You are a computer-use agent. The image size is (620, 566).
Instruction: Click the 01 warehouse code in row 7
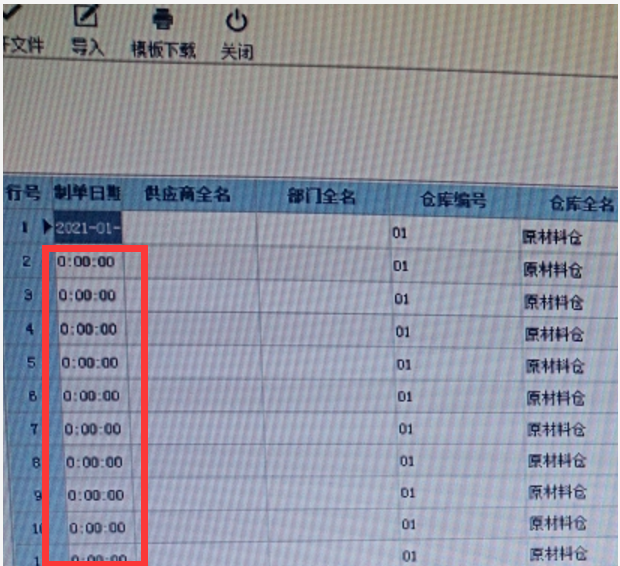click(406, 429)
